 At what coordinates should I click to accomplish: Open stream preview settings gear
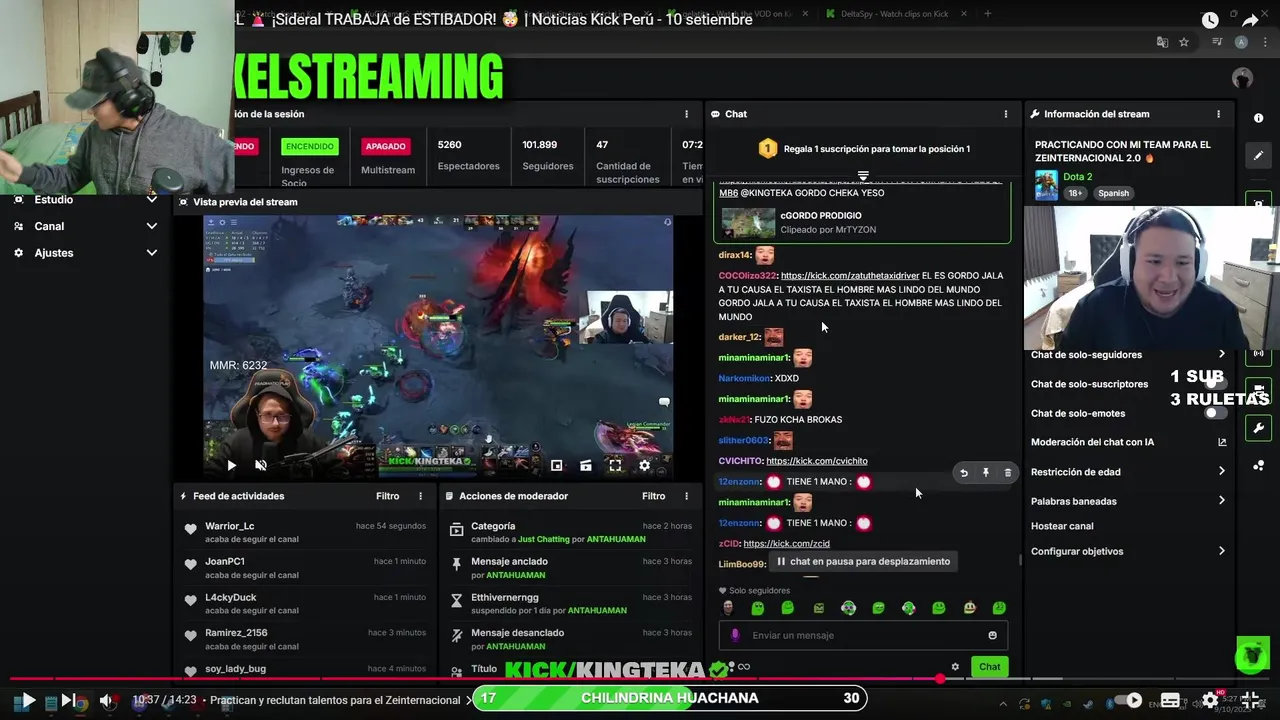[644, 465]
